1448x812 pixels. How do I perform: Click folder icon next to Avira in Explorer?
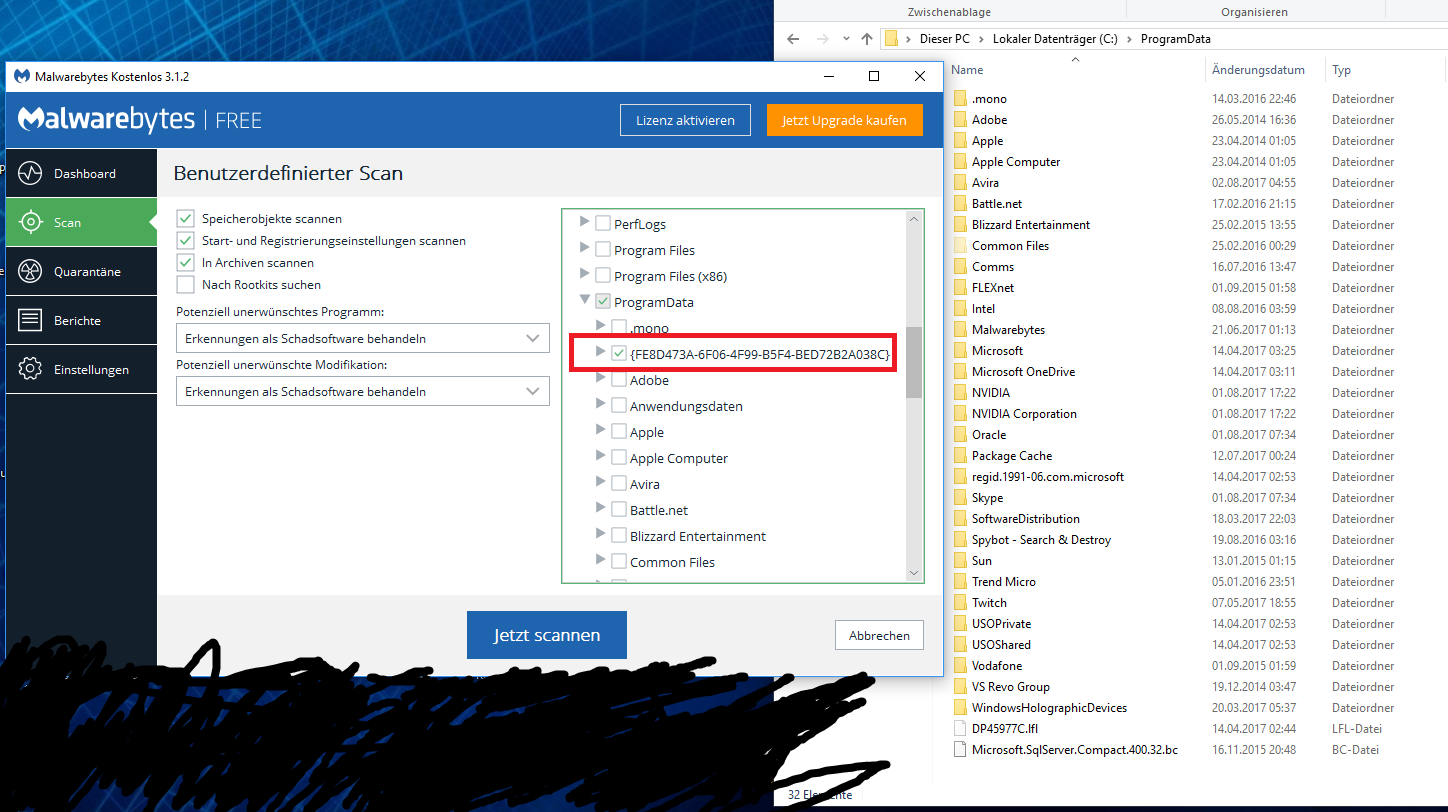click(960, 183)
